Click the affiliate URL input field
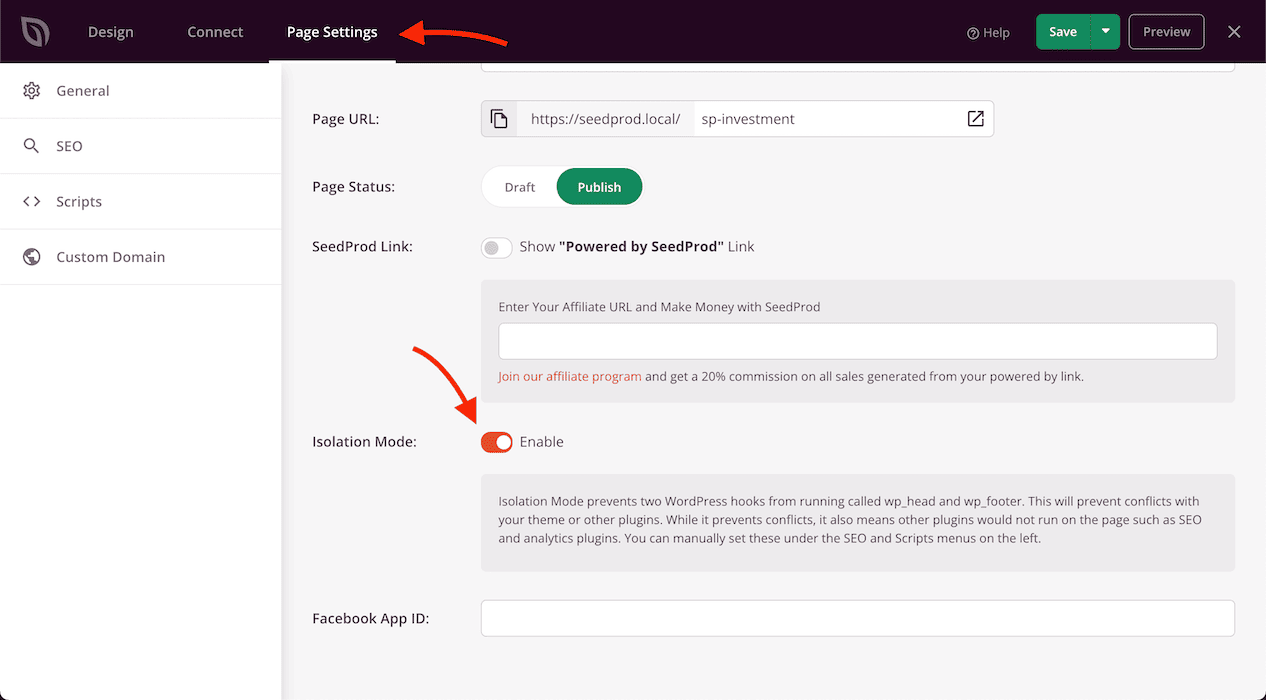Screen dimensions: 1266x700 [x=857, y=341]
